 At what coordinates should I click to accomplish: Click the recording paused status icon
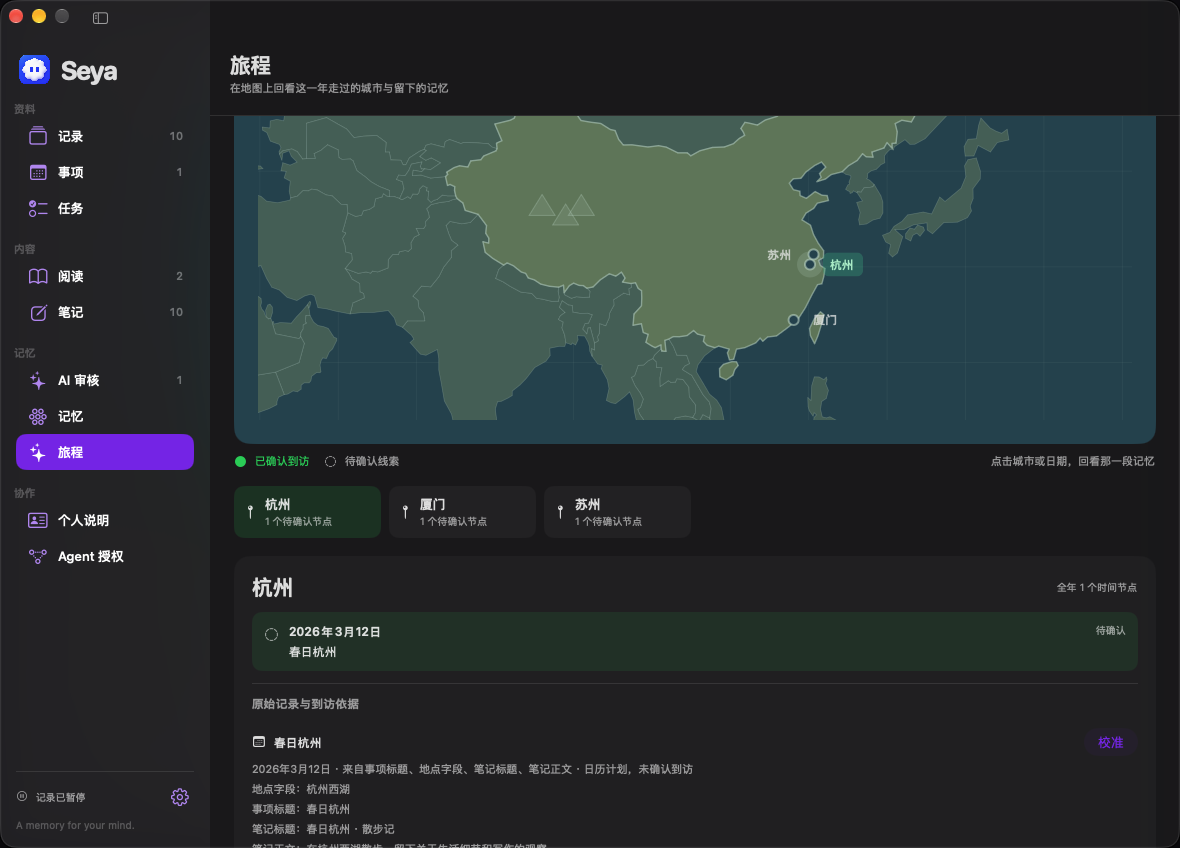[22, 796]
